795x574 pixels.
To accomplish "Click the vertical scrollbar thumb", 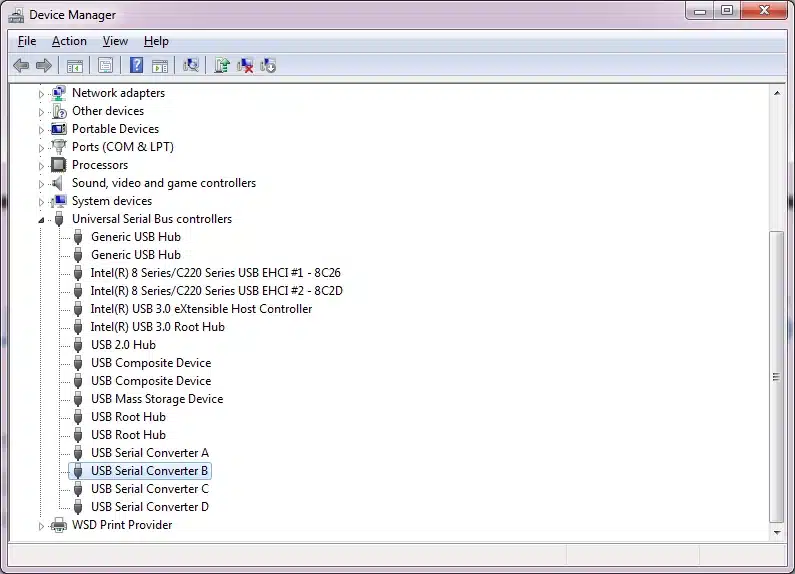I will pos(777,376).
